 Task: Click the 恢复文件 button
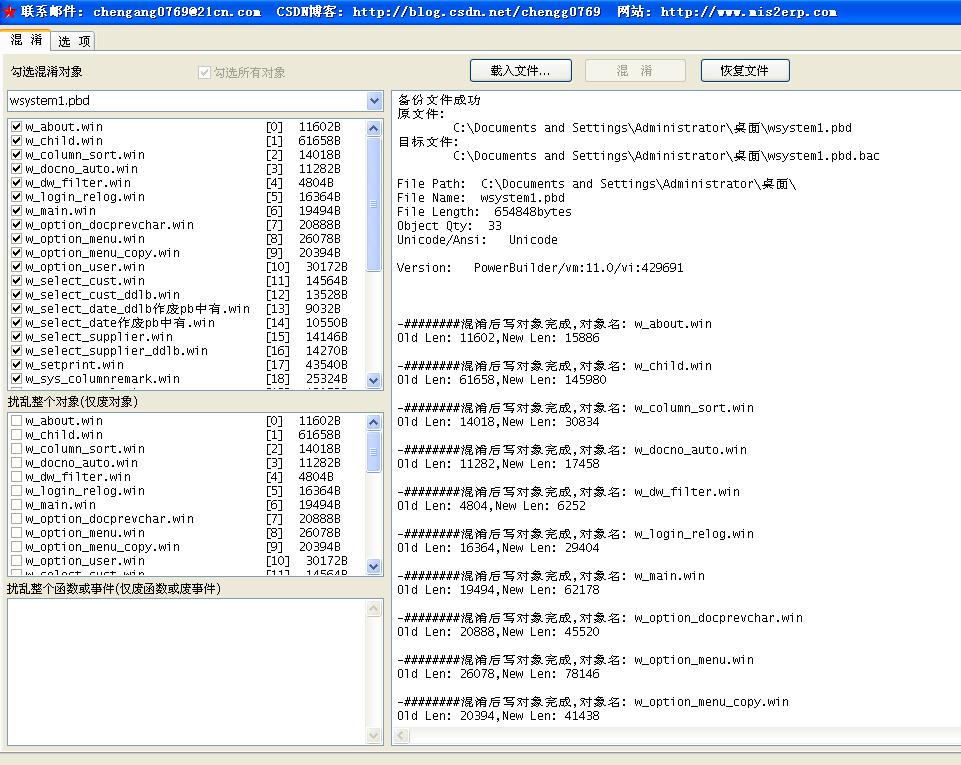745,70
